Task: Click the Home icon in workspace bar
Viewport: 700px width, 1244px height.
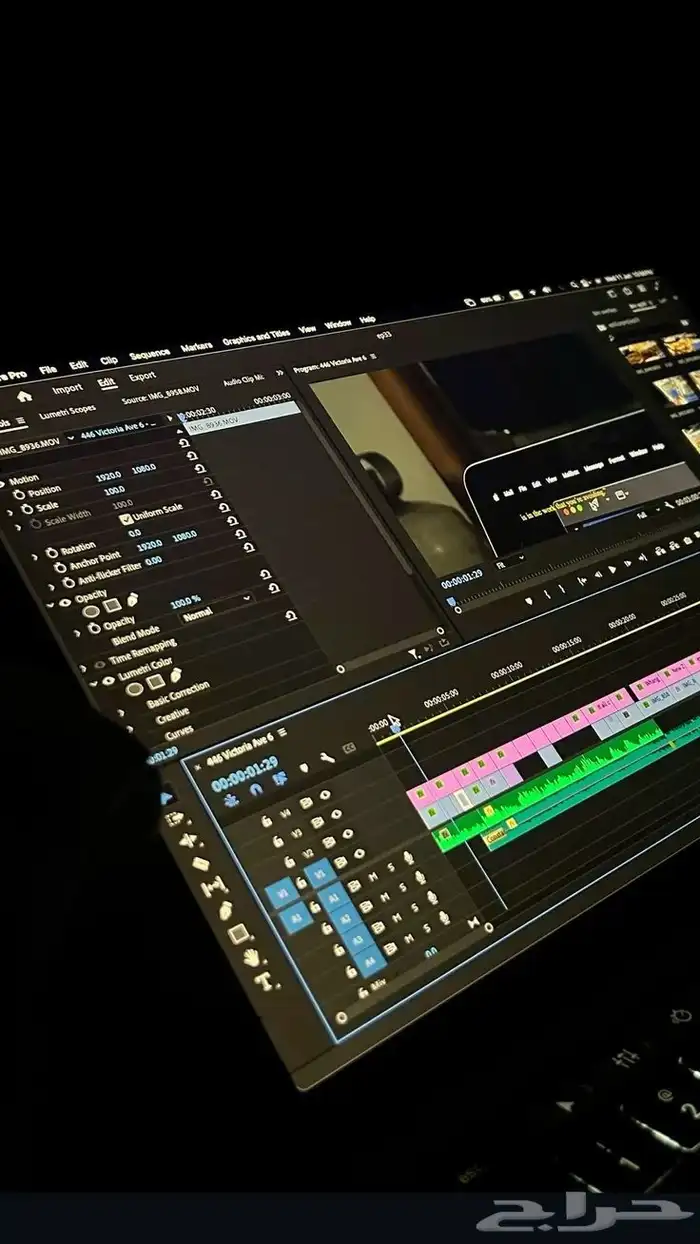Action: pyautogui.click(x=25, y=396)
